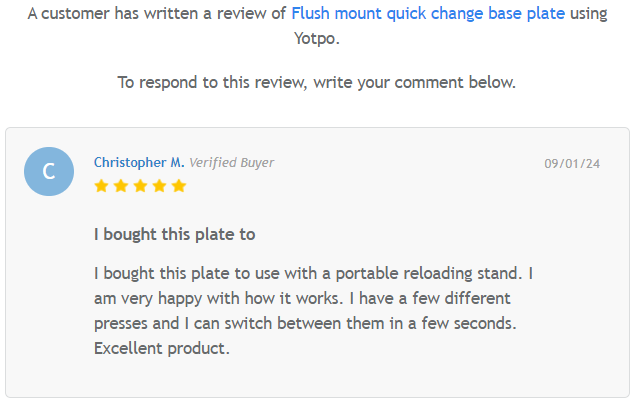Image resolution: width=636 pixels, height=402 pixels.
Task: Select the fifth rating star
Action: point(179,186)
